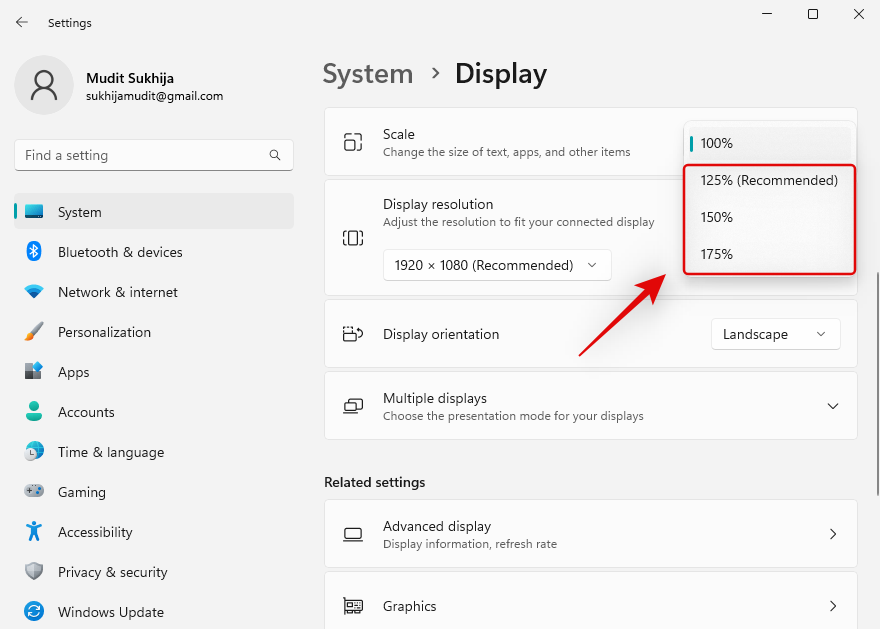Select the Bluetooth & devices icon
The width and height of the screenshot is (880, 629).
34,252
